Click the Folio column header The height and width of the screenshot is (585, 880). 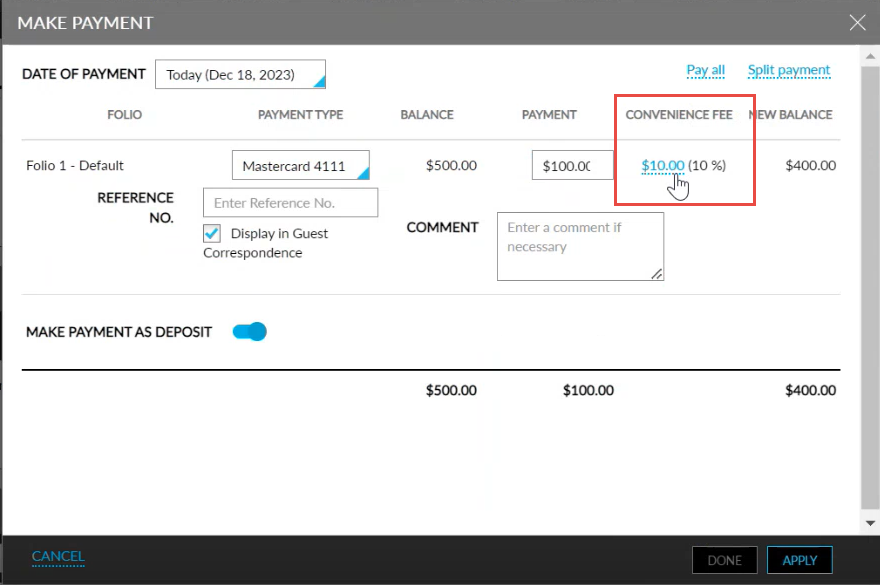pos(125,115)
